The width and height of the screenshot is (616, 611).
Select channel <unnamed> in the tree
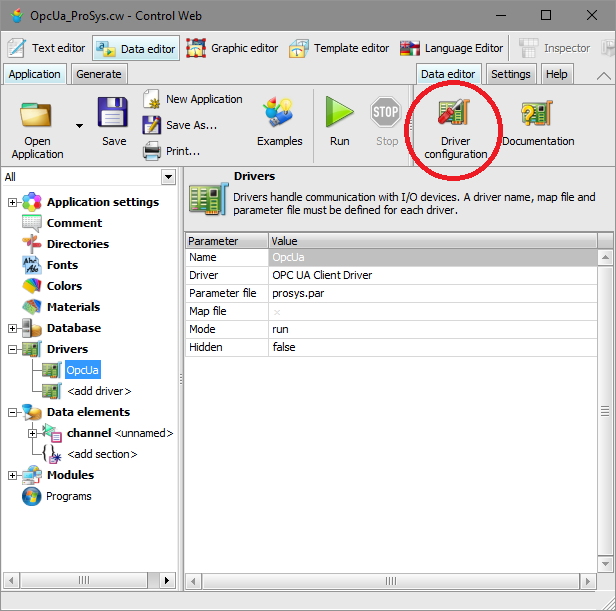(120, 433)
